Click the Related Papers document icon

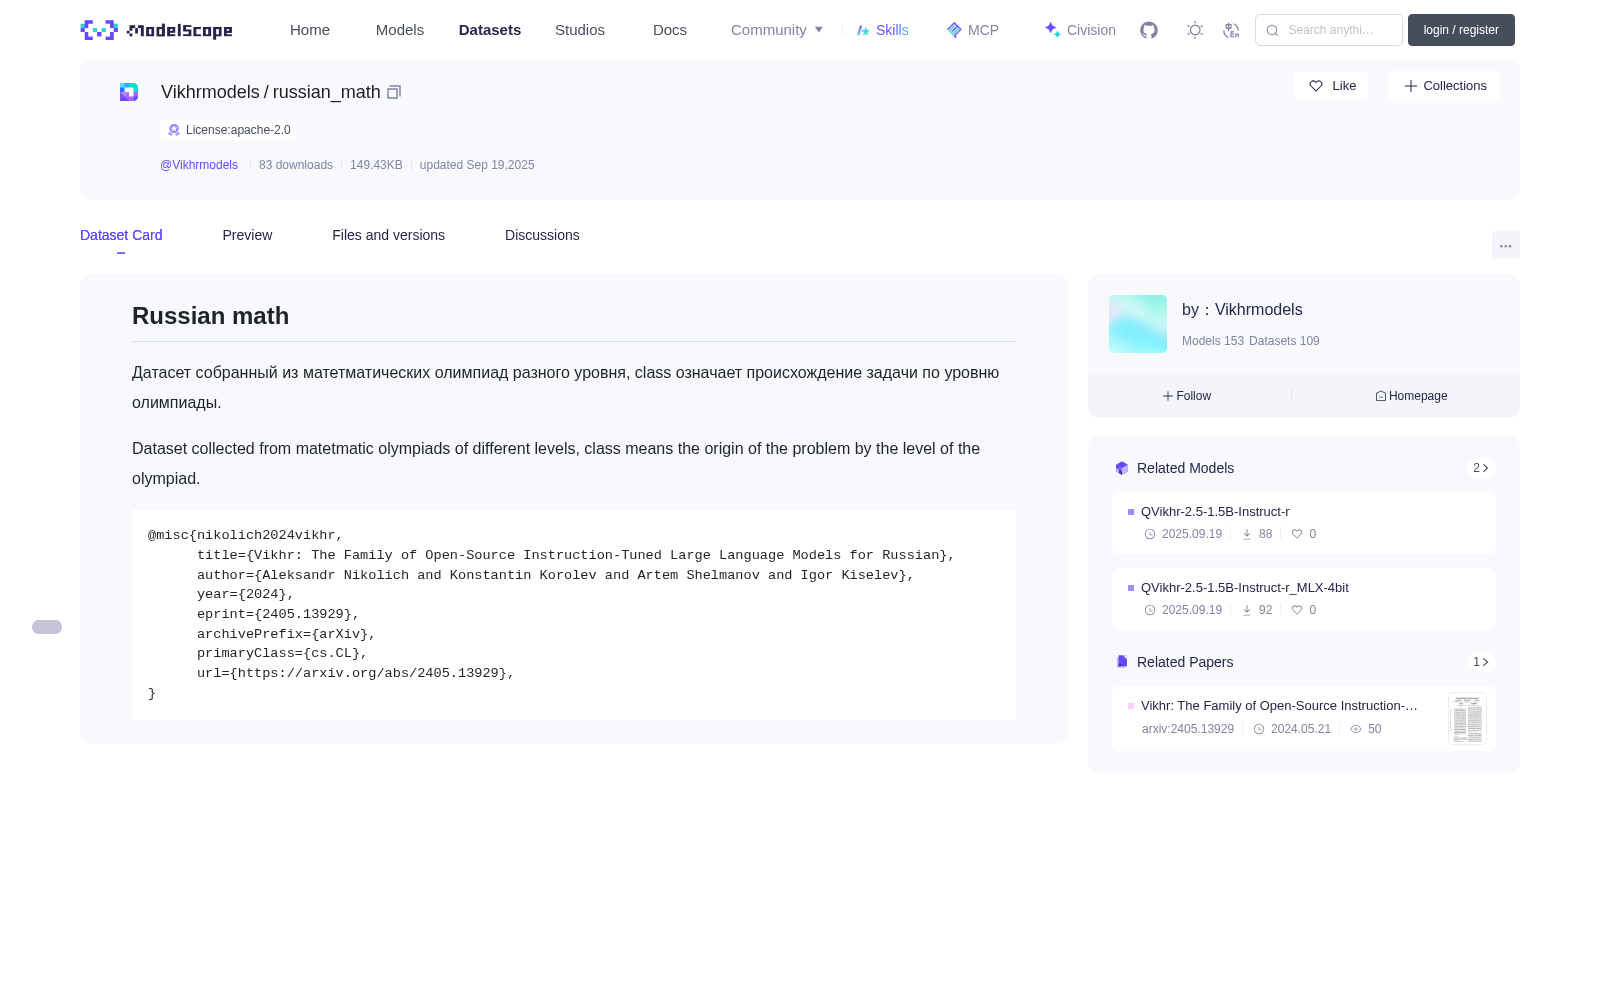pos(1122,662)
